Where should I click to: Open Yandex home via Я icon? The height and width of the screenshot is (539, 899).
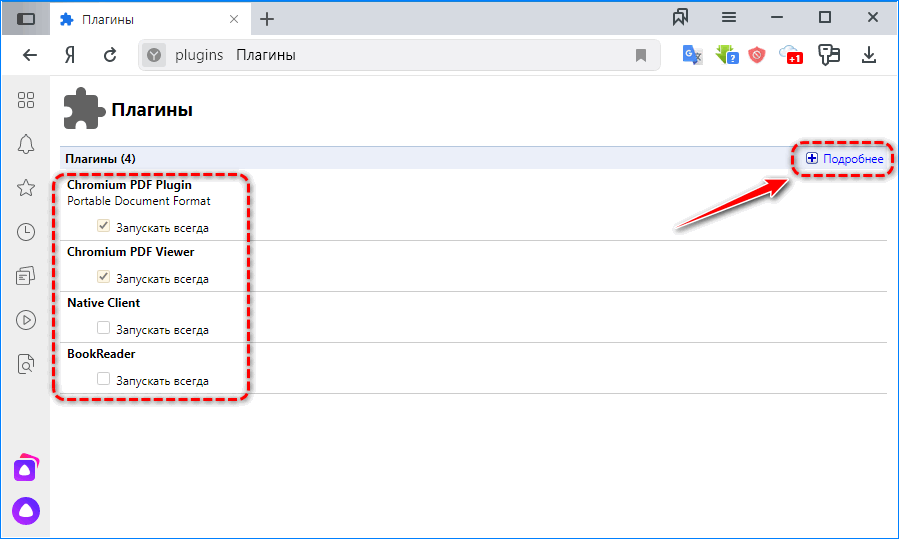tap(70, 55)
